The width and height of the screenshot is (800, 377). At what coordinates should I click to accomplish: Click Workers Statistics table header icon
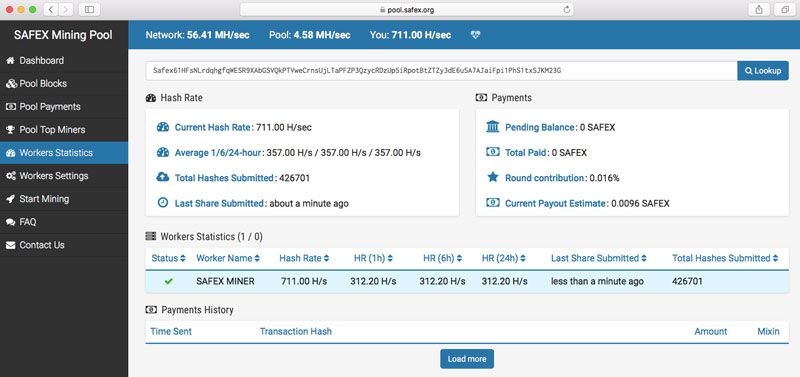pyautogui.click(x=151, y=237)
